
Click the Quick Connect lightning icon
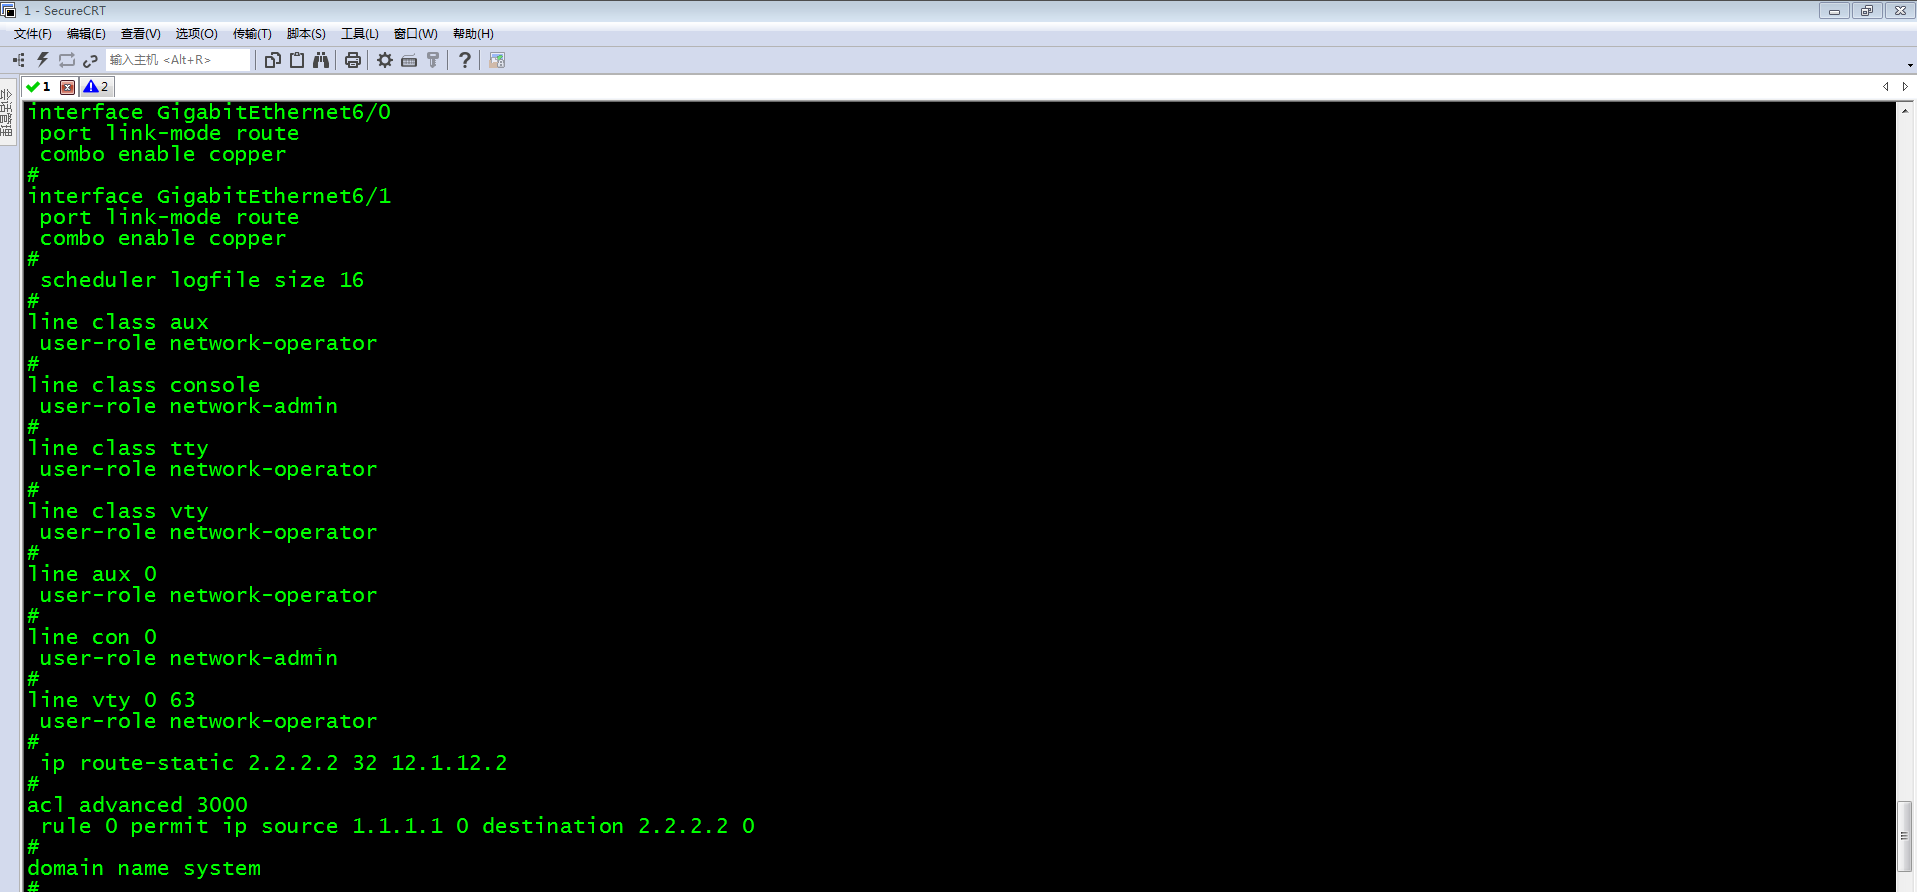pyautogui.click(x=43, y=60)
